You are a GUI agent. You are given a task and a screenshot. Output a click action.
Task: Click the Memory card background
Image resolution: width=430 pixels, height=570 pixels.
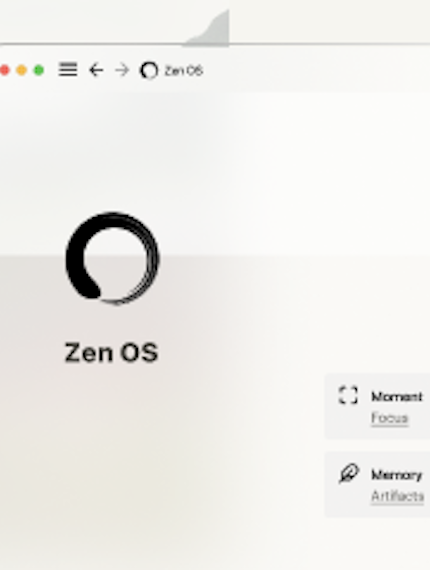coord(377,485)
